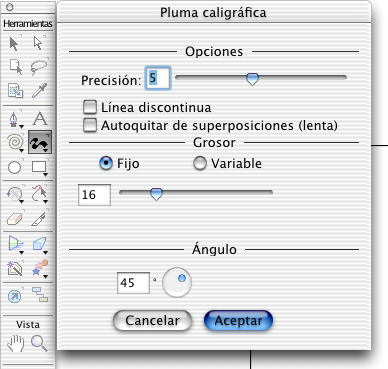This screenshot has width=388, height=369.
Task: Select the black arrow selection tool
Action: point(14,44)
